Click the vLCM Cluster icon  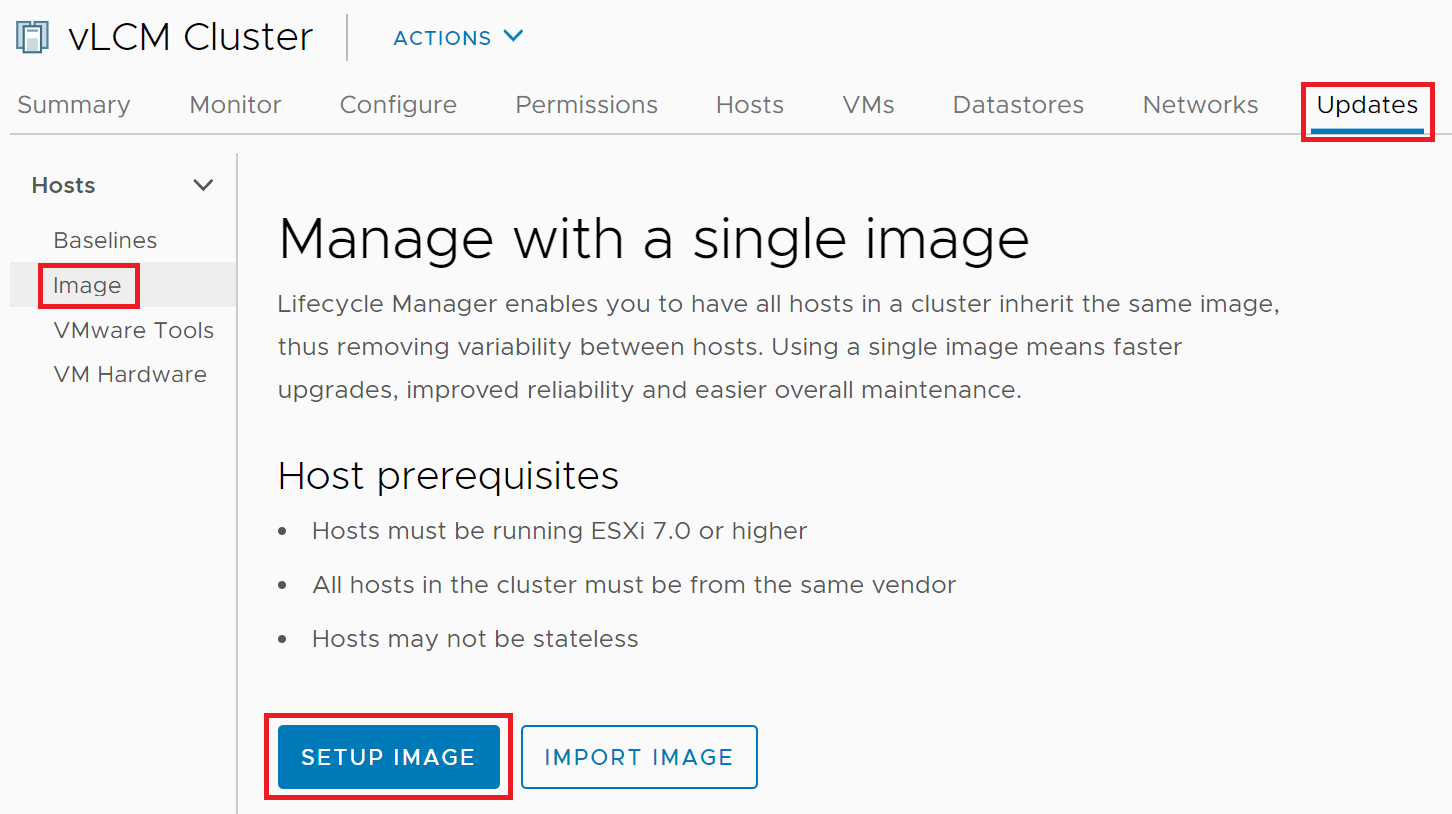pyautogui.click(x=33, y=38)
